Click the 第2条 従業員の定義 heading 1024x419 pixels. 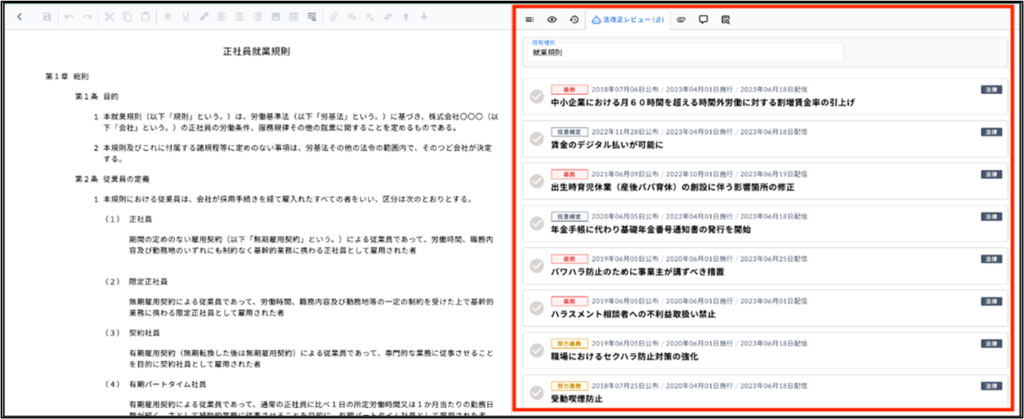[111, 178]
